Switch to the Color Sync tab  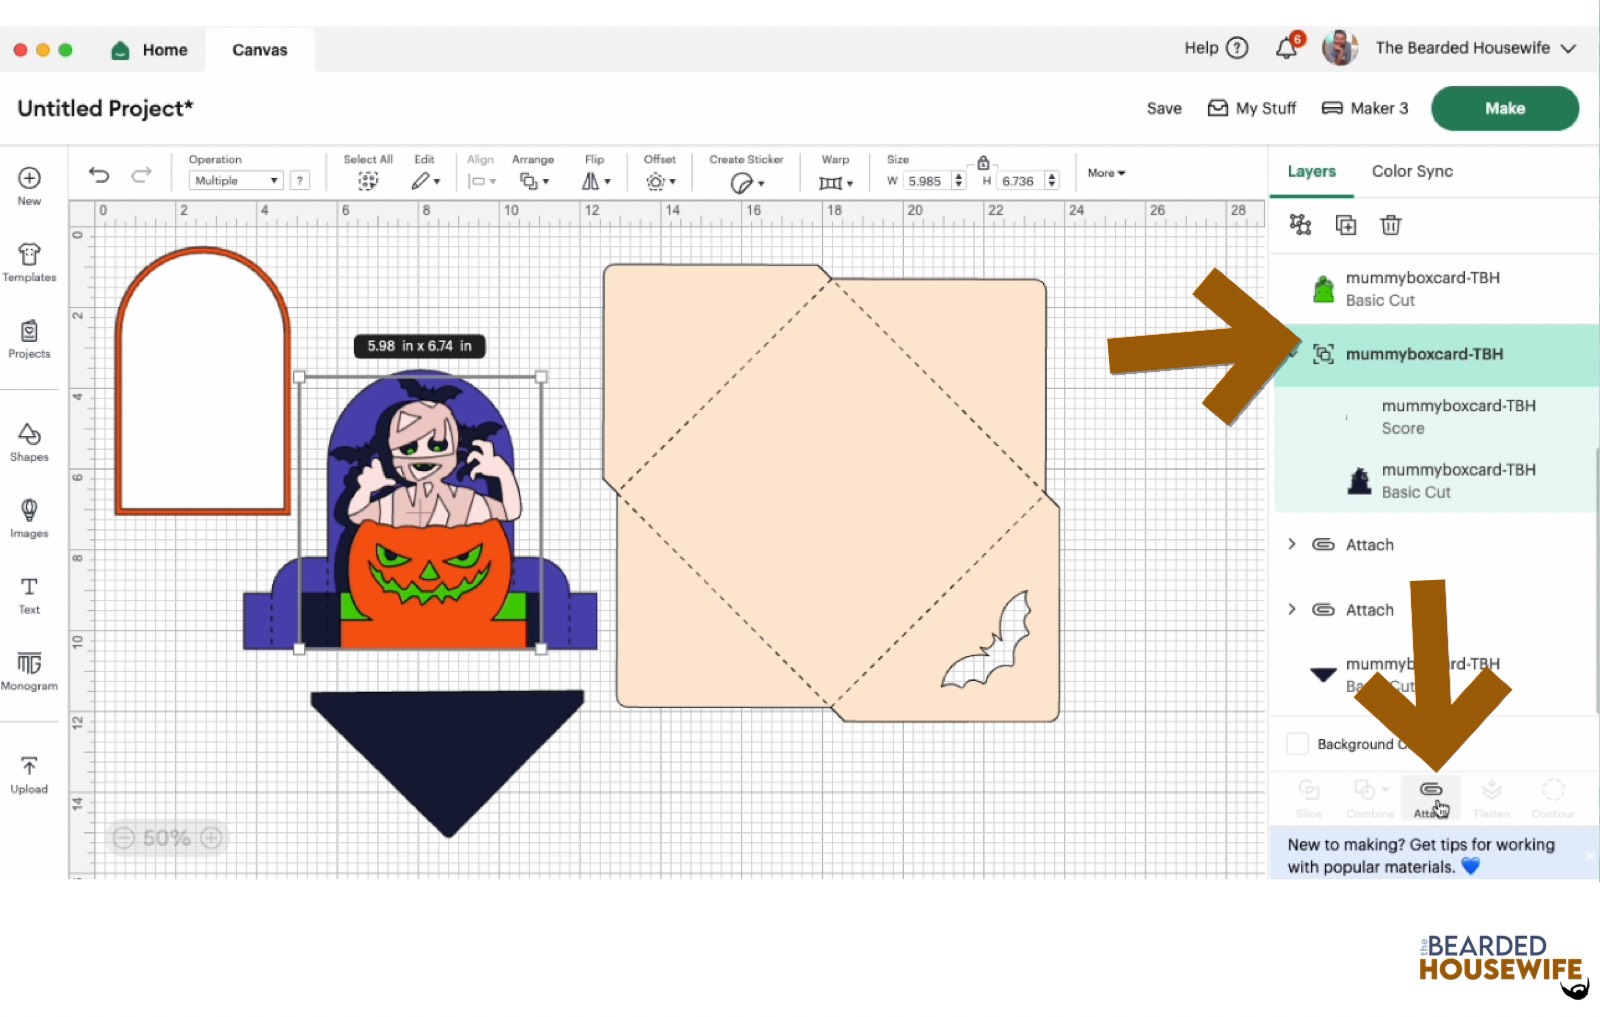coord(1412,171)
